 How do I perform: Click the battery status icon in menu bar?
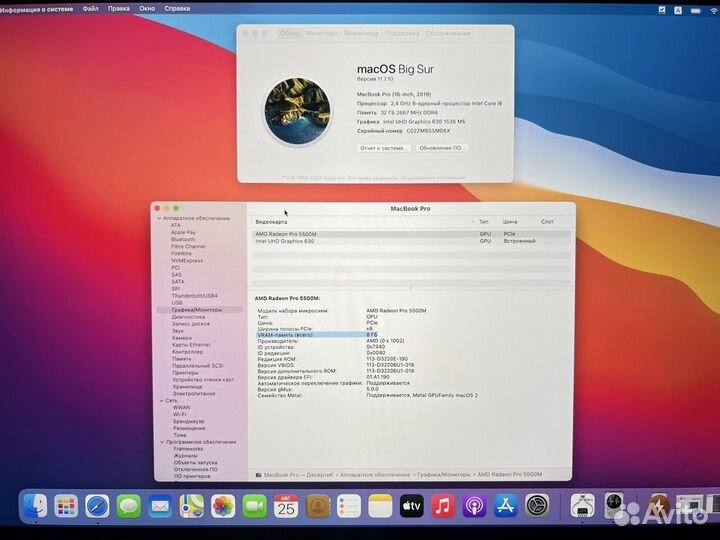[x=696, y=10]
